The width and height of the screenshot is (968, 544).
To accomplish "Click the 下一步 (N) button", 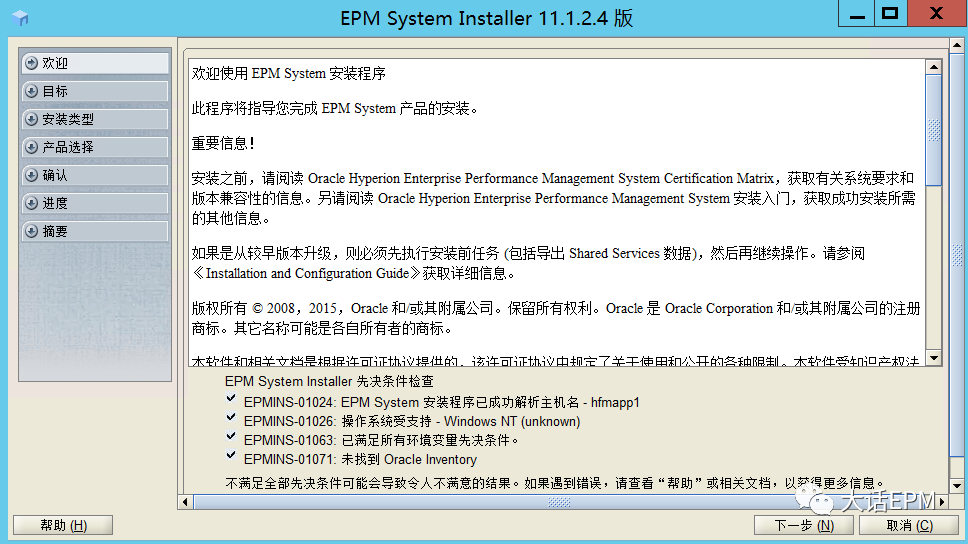I will tap(804, 525).
